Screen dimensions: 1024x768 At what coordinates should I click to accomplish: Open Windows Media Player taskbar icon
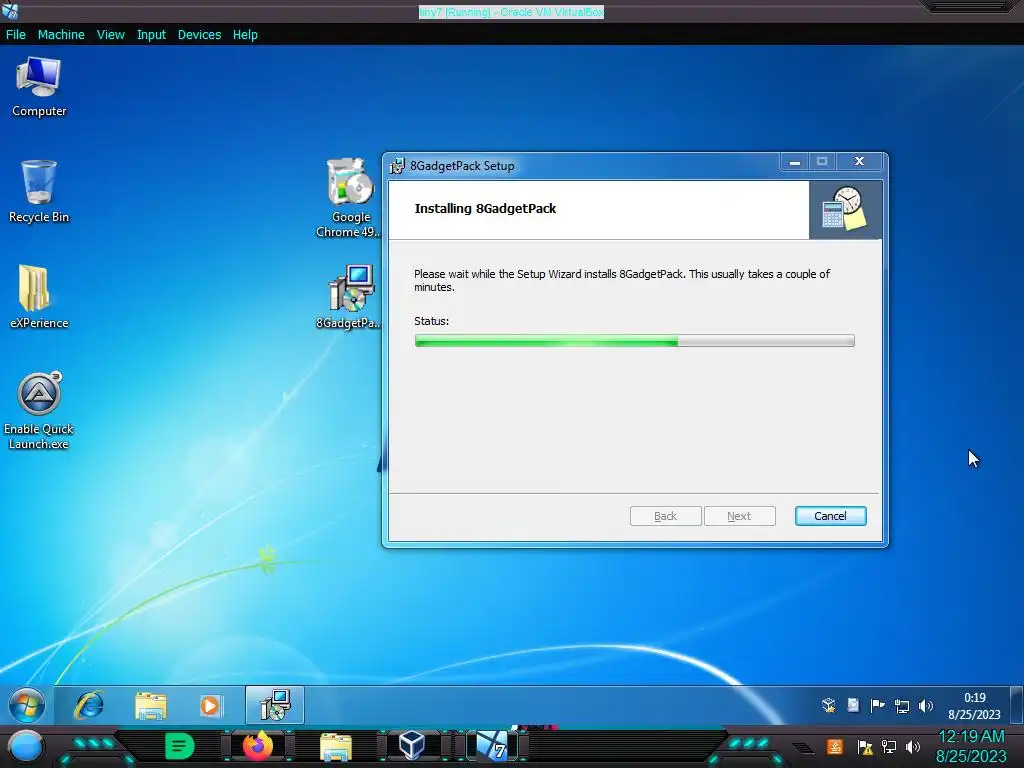210,705
